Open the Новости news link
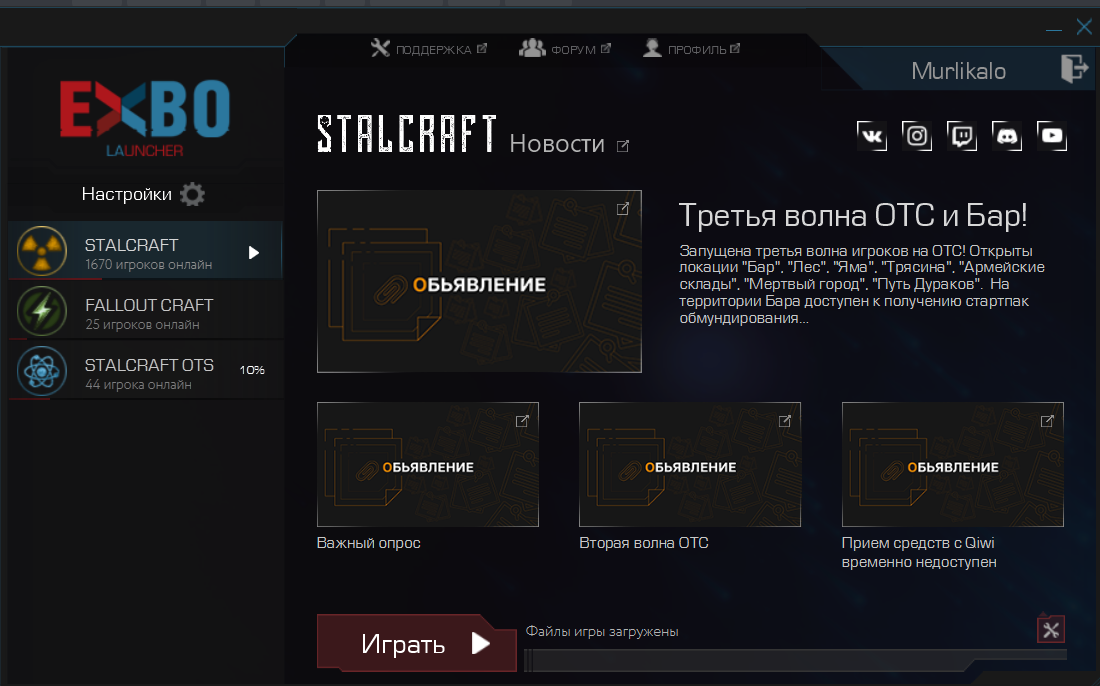The width and height of the screenshot is (1100, 686). point(557,144)
